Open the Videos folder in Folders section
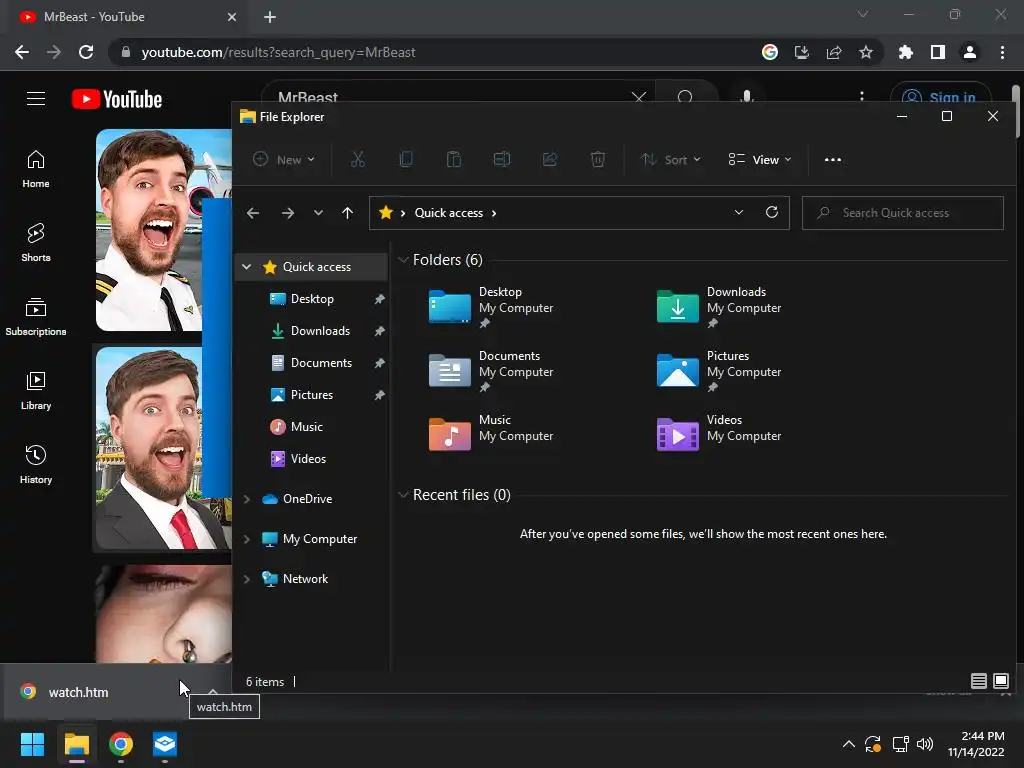Viewport: 1024px width, 768px height. click(718, 434)
